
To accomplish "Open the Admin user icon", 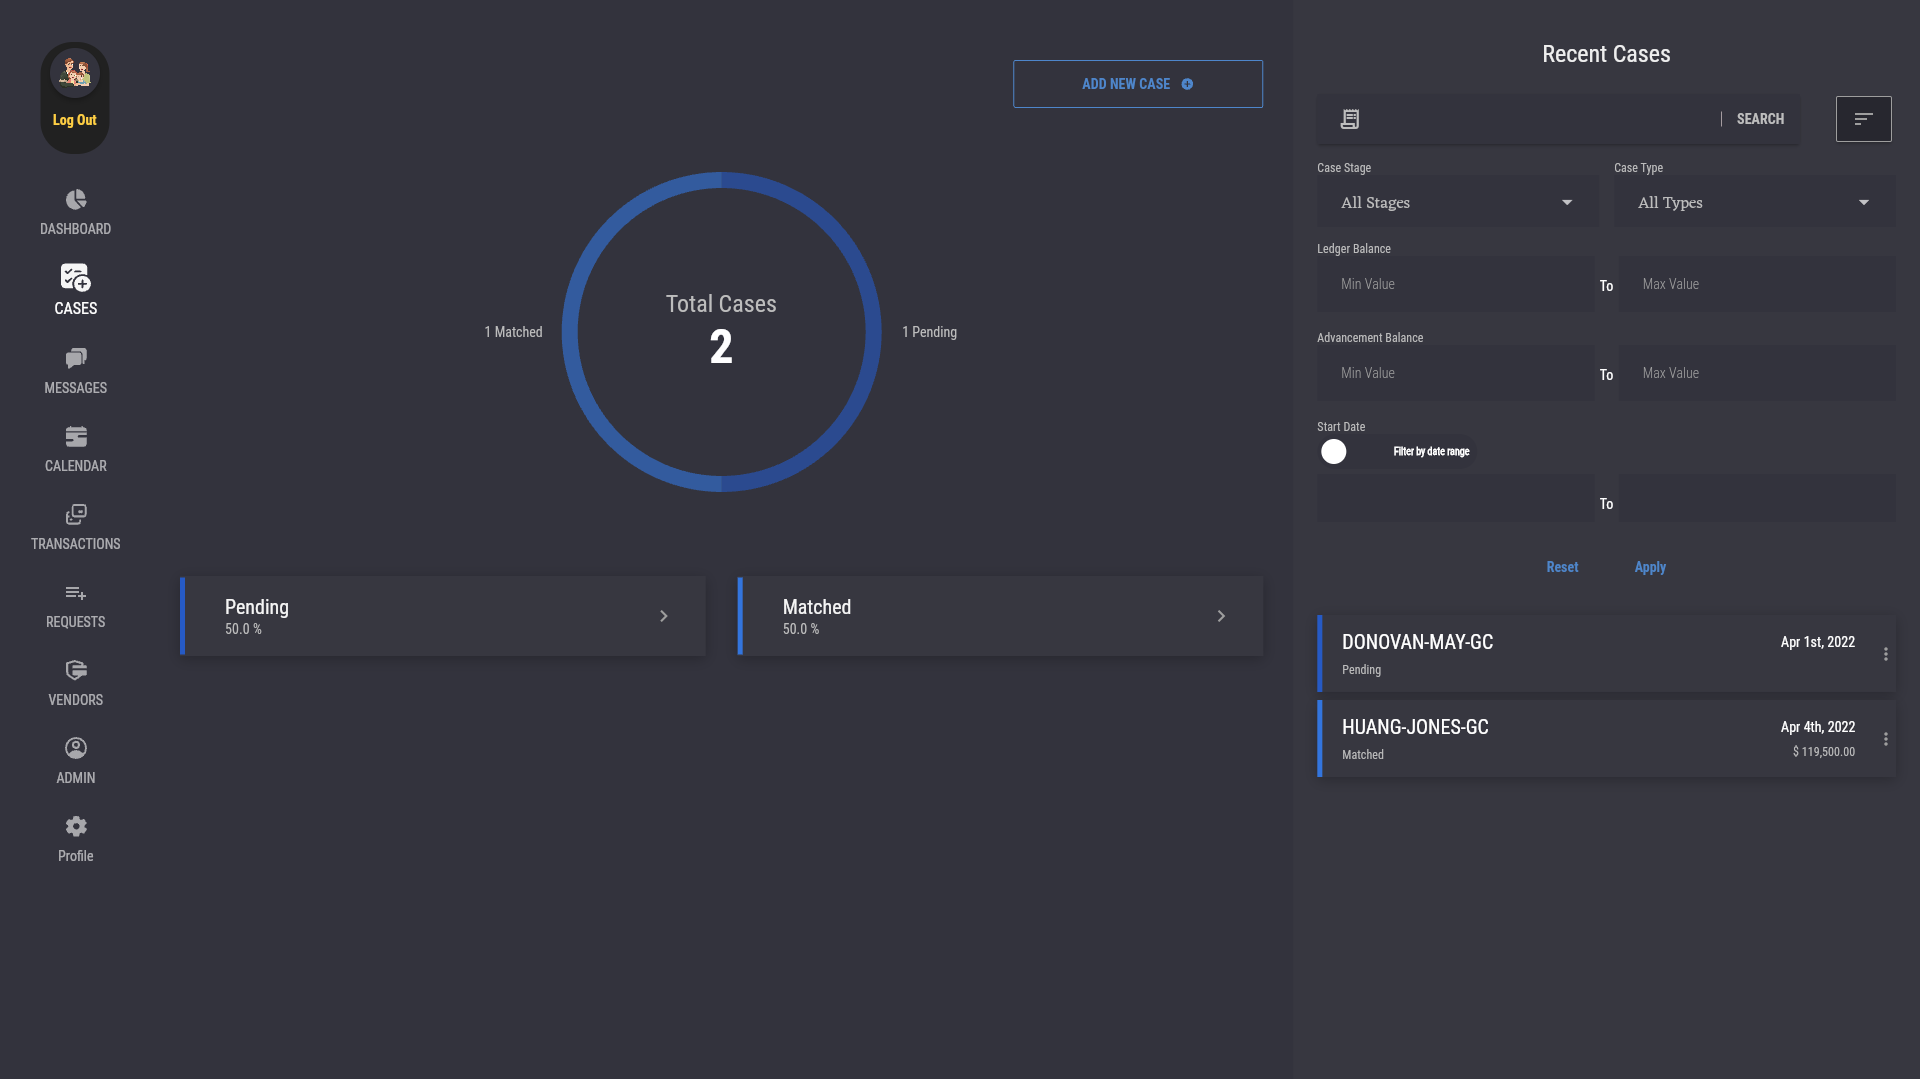I will click(76, 749).
